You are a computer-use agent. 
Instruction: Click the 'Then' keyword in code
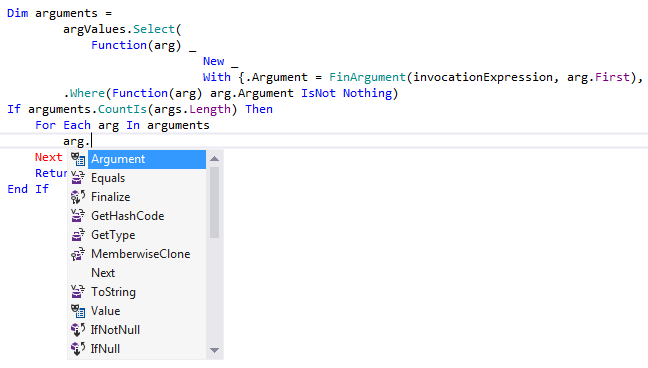pos(259,109)
